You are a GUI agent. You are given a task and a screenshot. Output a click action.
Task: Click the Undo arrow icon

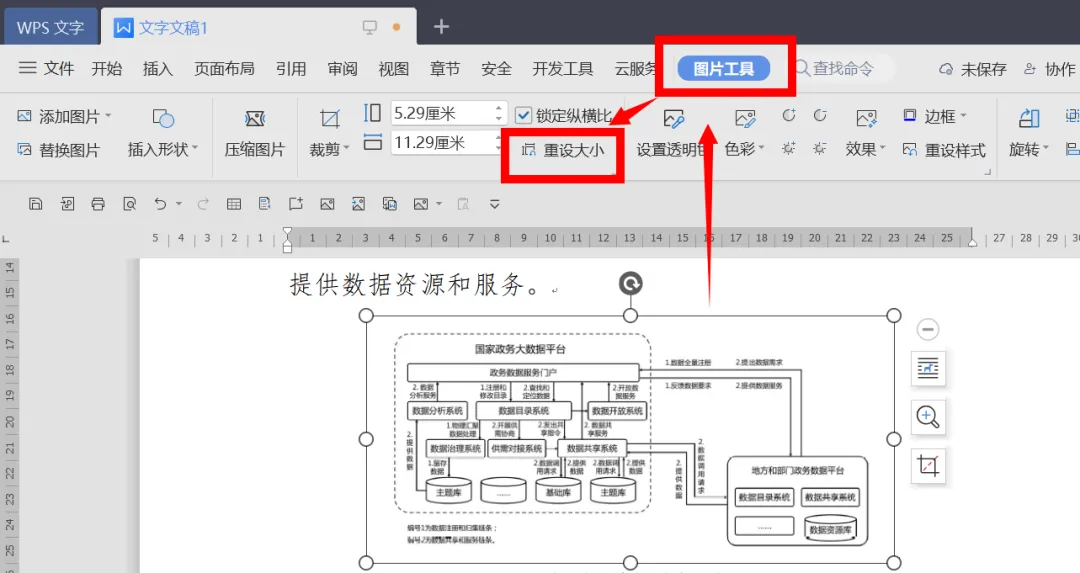pos(160,204)
